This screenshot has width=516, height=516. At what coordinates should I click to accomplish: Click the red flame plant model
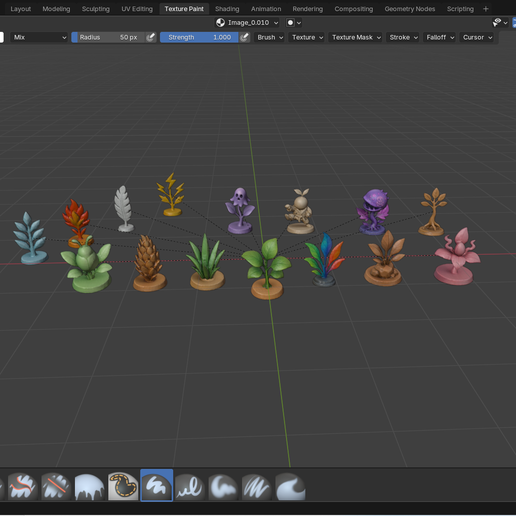click(x=77, y=222)
